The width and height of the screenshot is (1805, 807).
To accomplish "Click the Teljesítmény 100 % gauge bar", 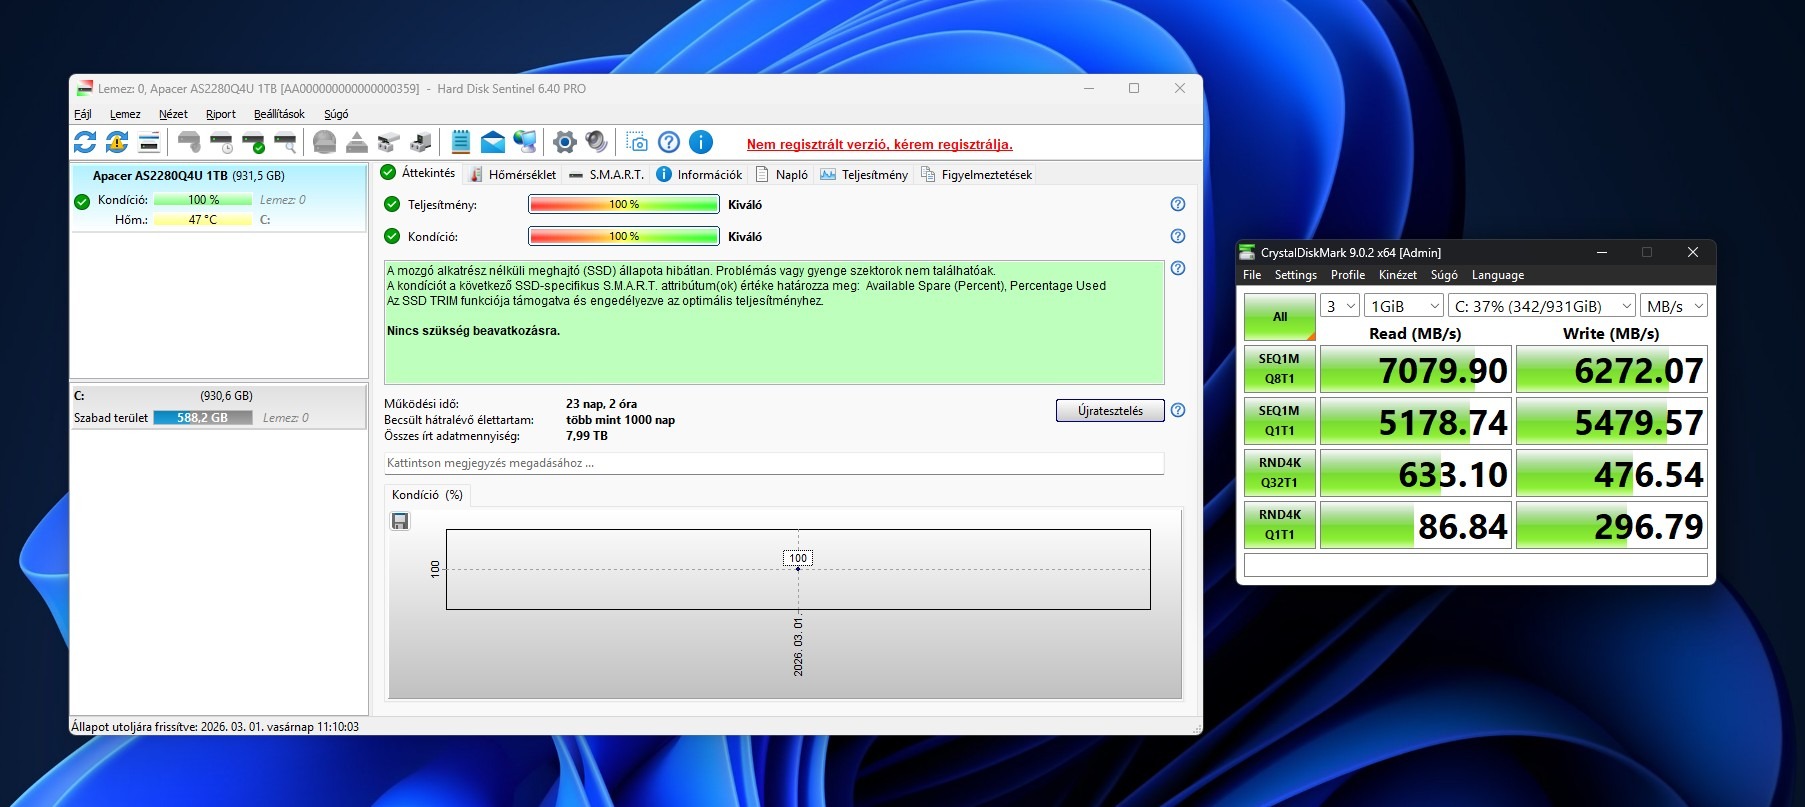I will click(624, 204).
